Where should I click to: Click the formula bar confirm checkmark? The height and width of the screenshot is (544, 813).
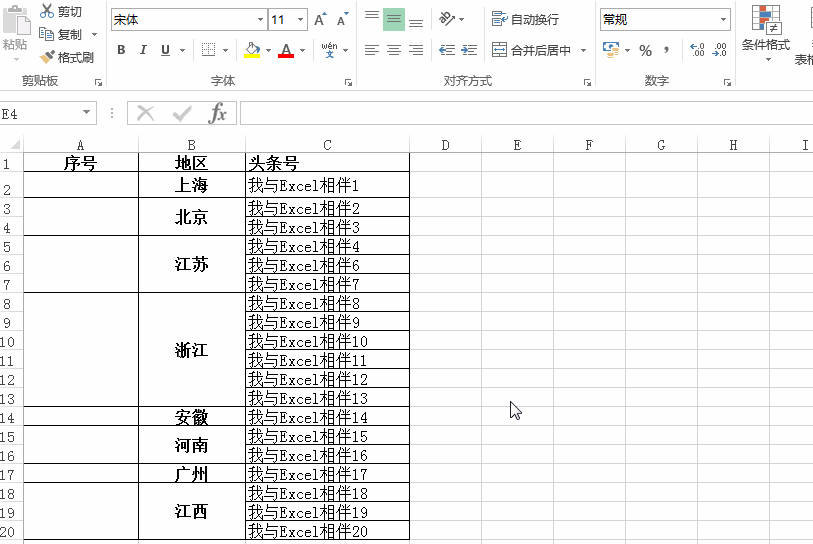click(x=182, y=113)
